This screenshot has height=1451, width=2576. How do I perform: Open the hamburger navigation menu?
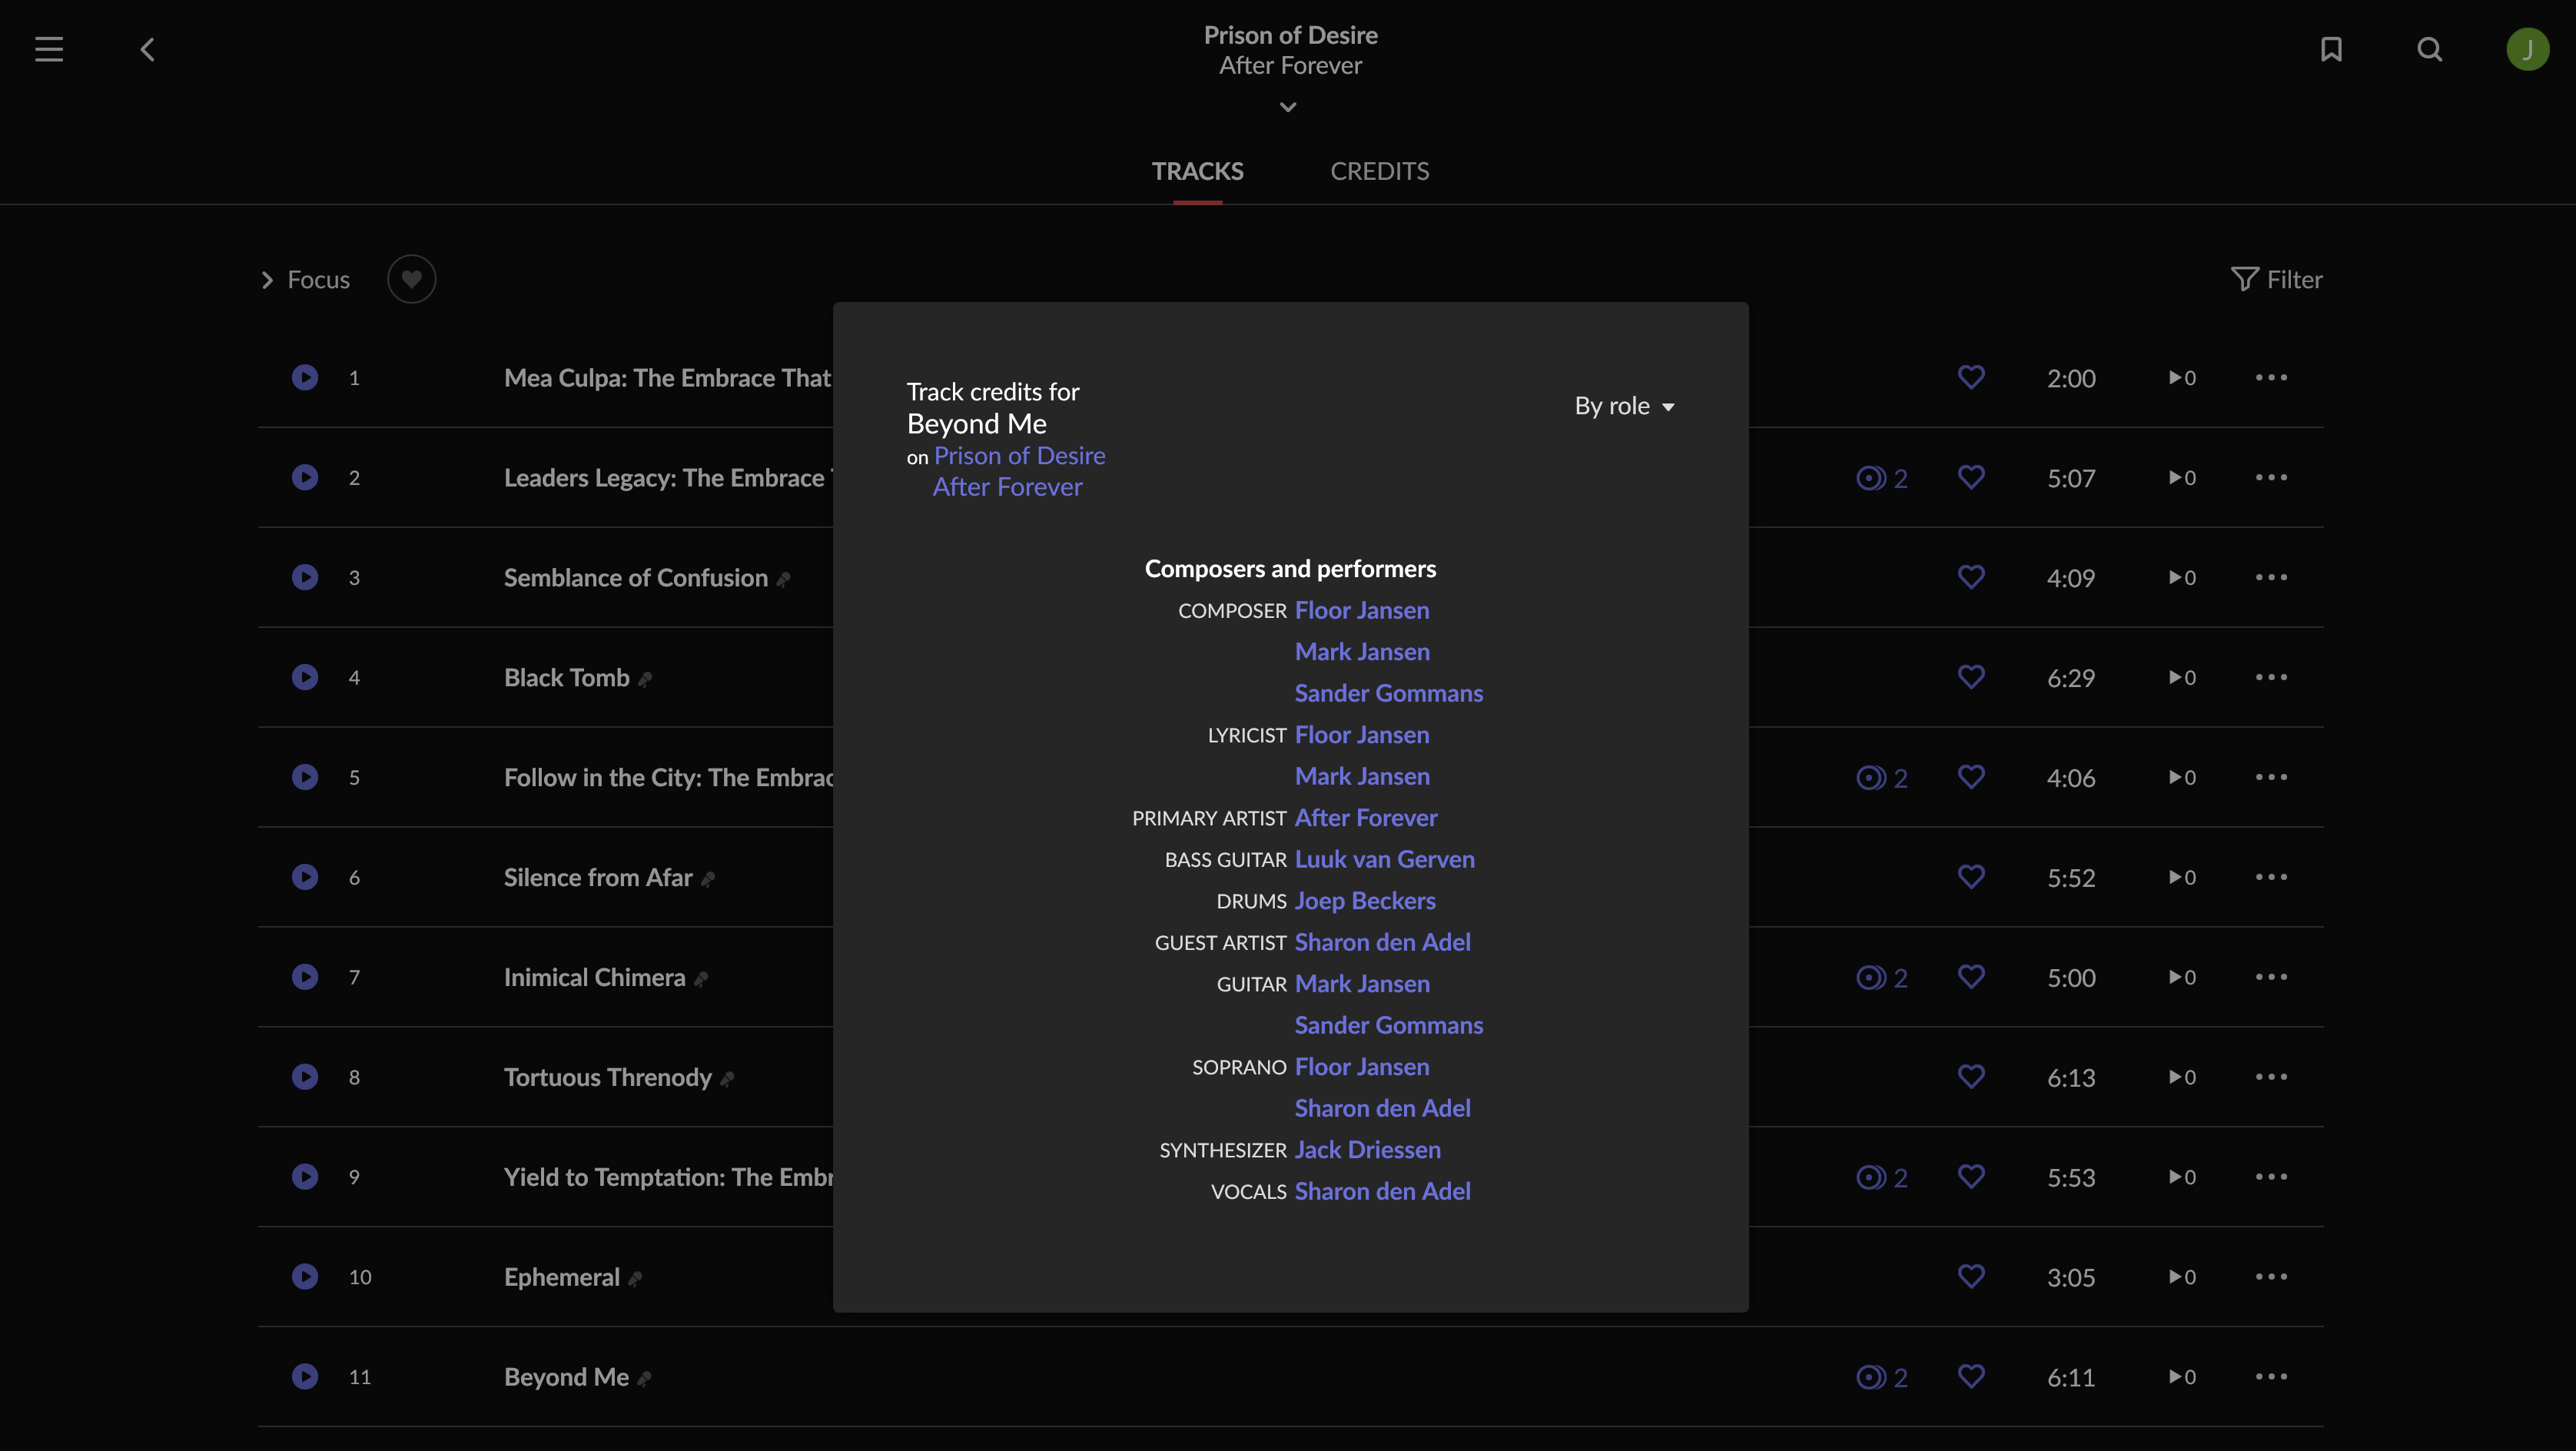[x=48, y=49]
